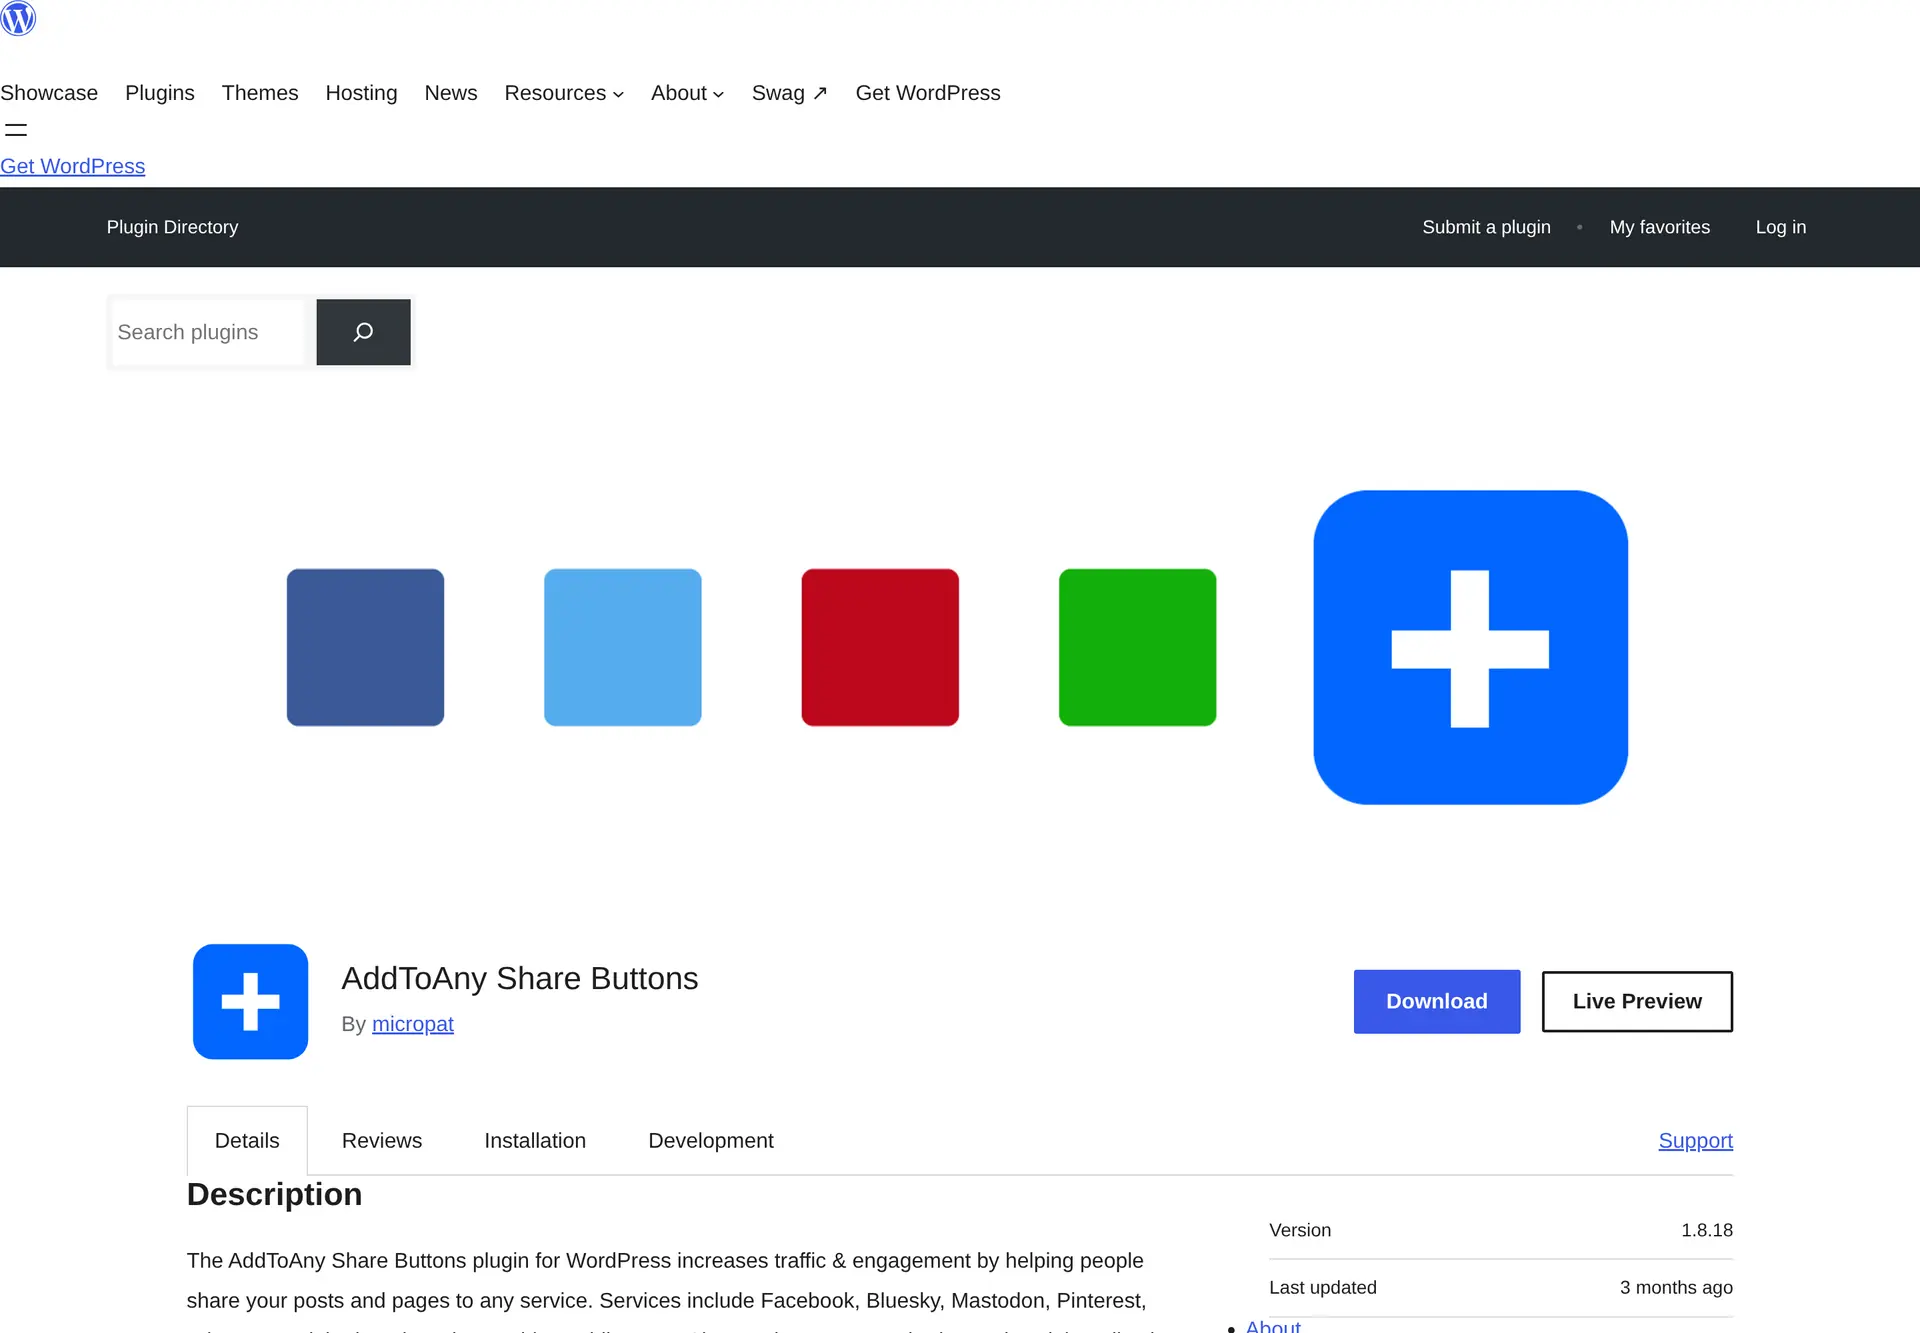Click the '3 months ago' last updated value

point(1676,1288)
